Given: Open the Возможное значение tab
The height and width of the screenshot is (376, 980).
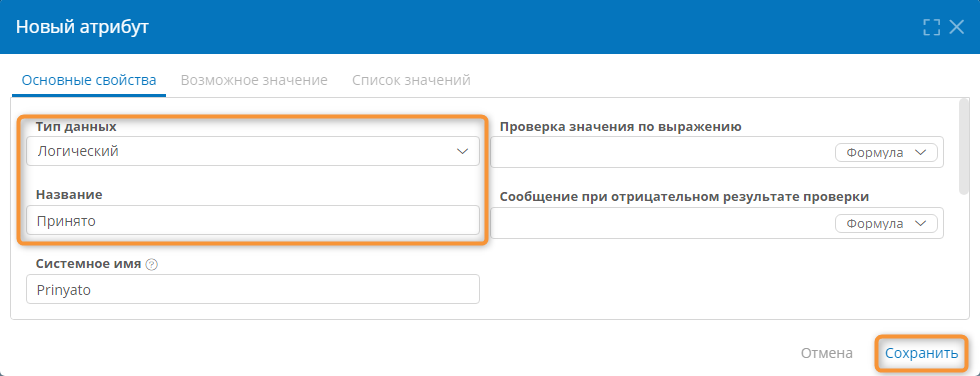Looking at the screenshot, I should (x=254, y=81).
